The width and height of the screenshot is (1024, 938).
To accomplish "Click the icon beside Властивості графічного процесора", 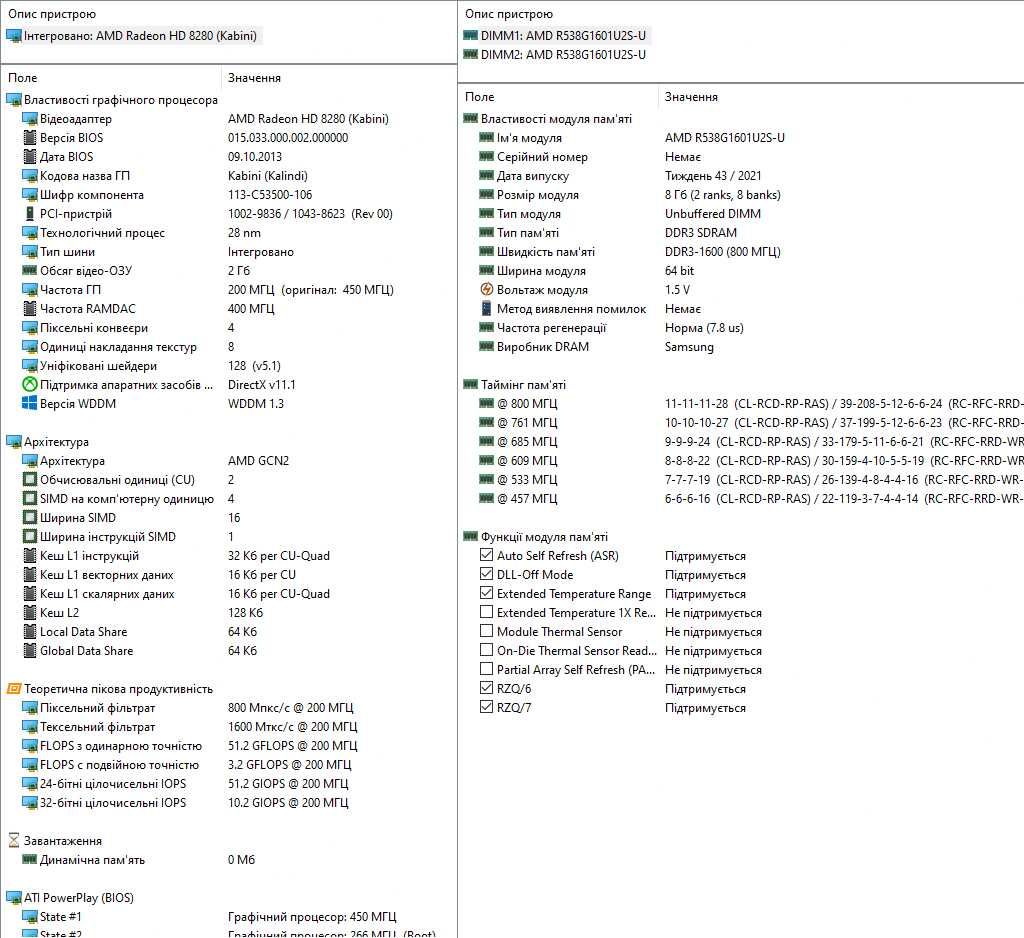I will [x=14, y=100].
